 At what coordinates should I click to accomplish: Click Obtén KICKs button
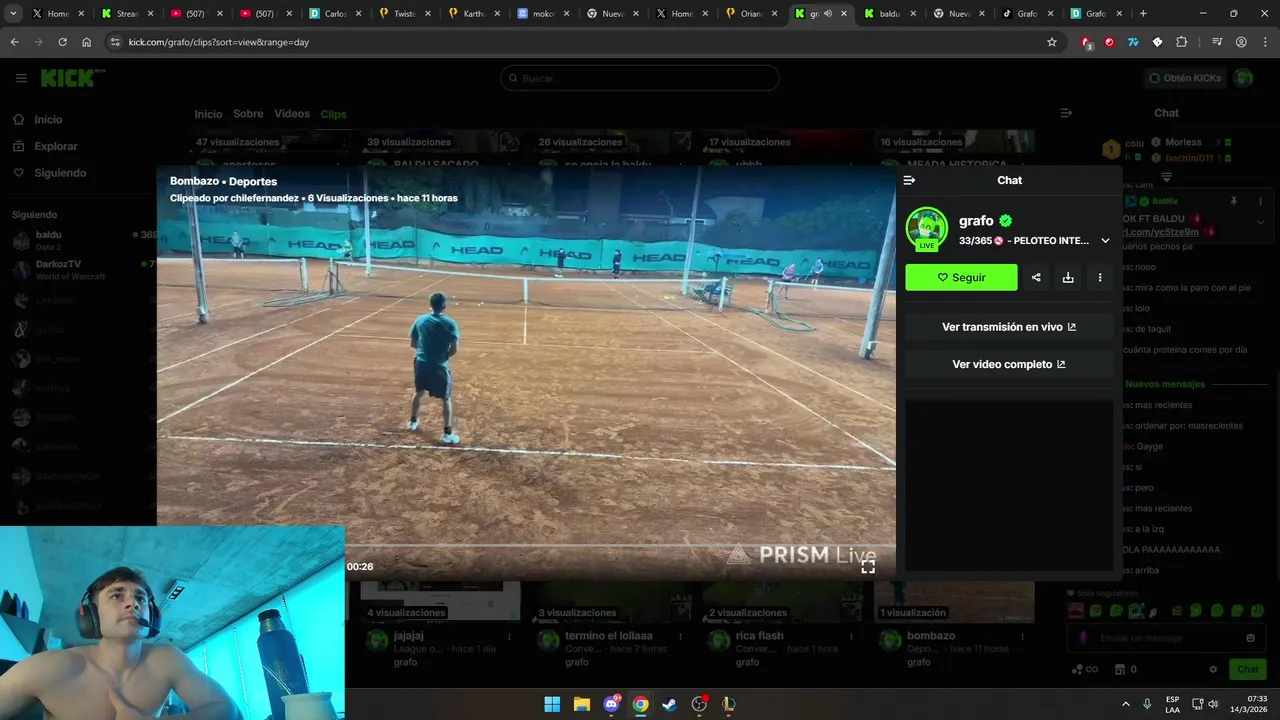1184,78
